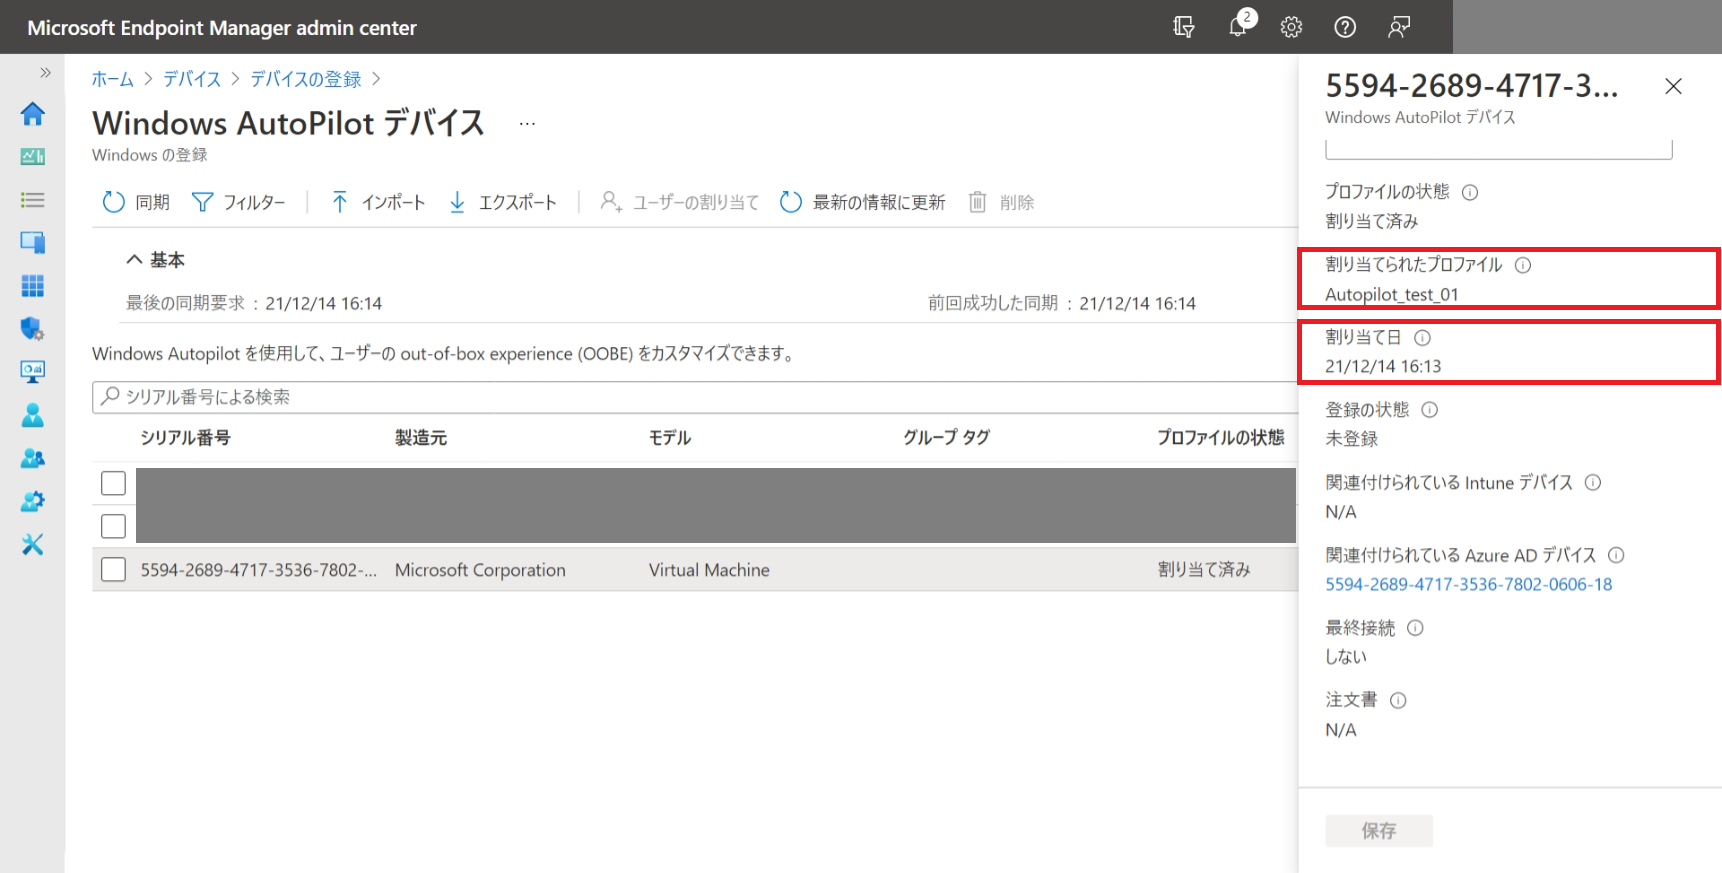Collapse the 基本 section
The image size is (1722, 873).
[155, 260]
